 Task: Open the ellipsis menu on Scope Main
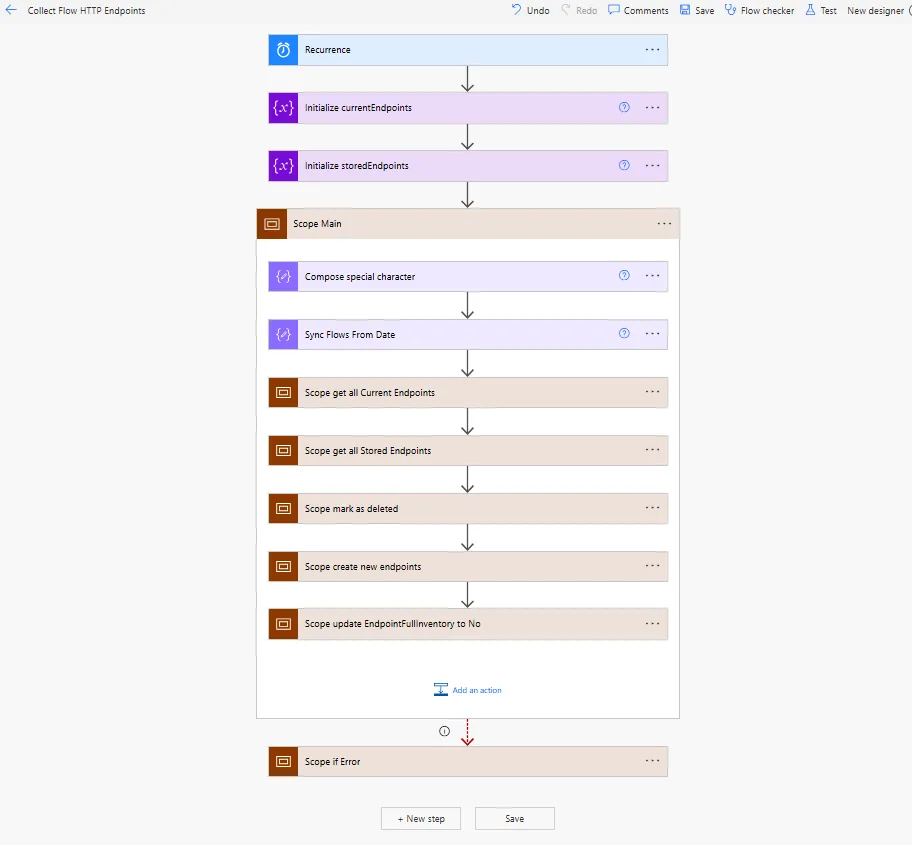pos(664,223)
